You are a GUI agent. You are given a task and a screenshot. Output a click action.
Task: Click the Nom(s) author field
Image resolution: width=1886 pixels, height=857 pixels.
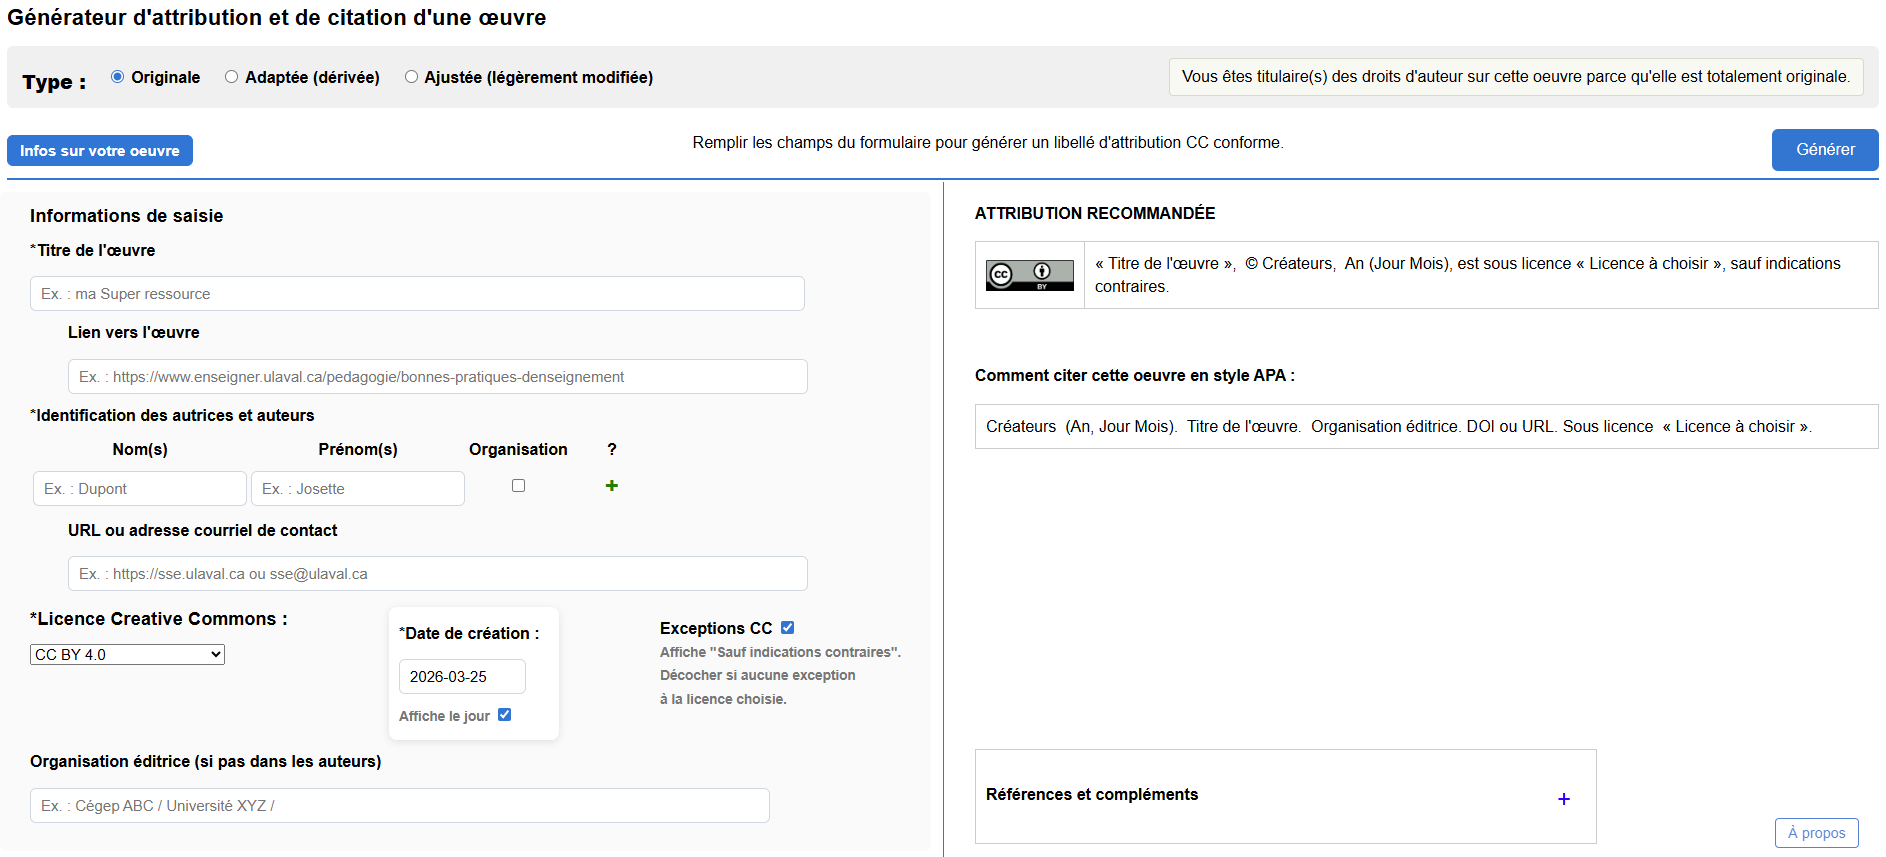tap(139, 489)
